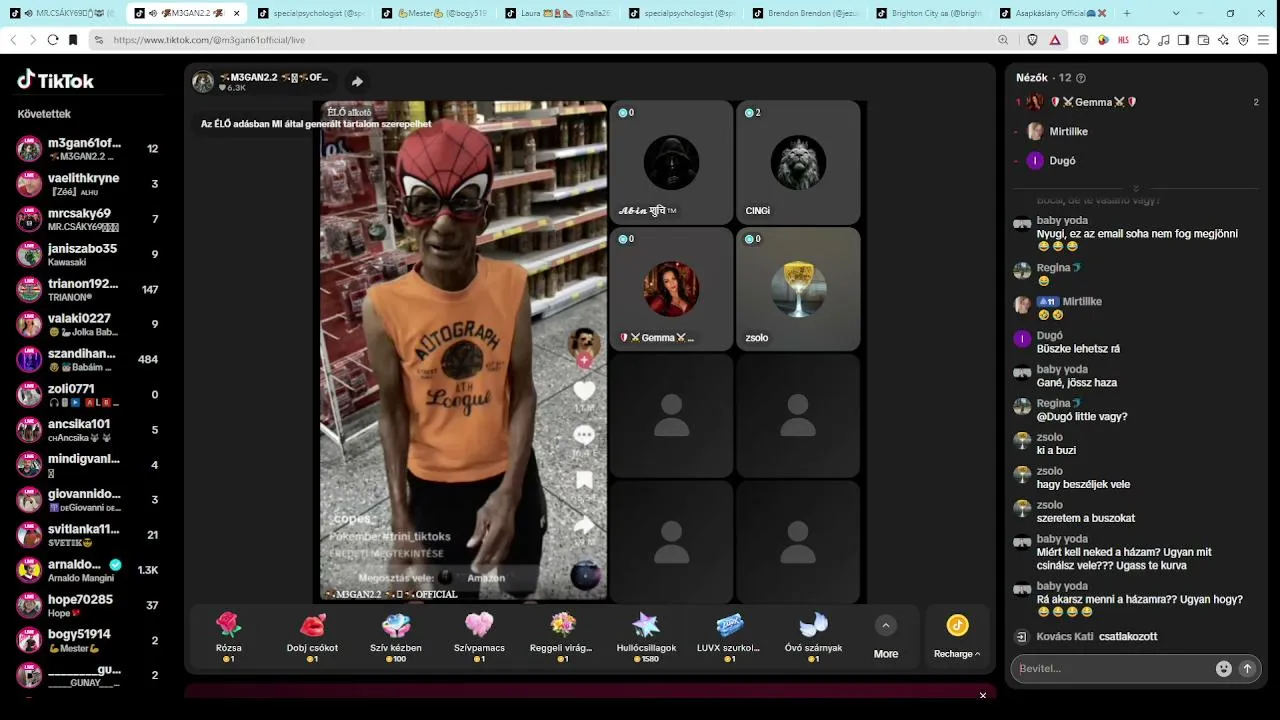
Task: Expand the top viewers list chevron
Action: point(1135,188)
